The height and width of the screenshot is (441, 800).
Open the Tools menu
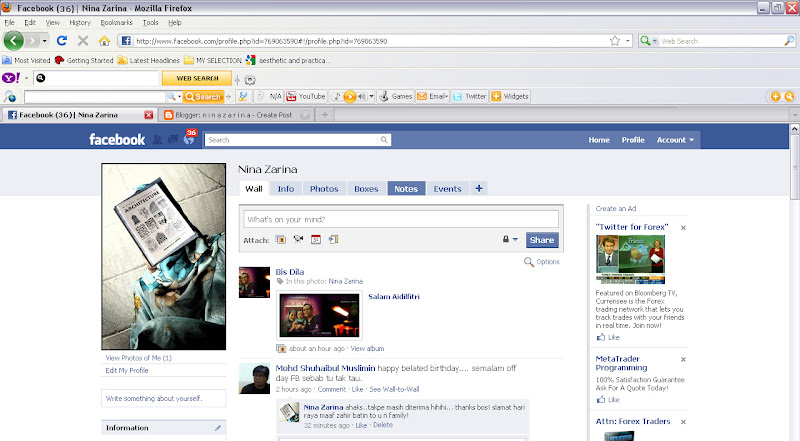point(151,22)
